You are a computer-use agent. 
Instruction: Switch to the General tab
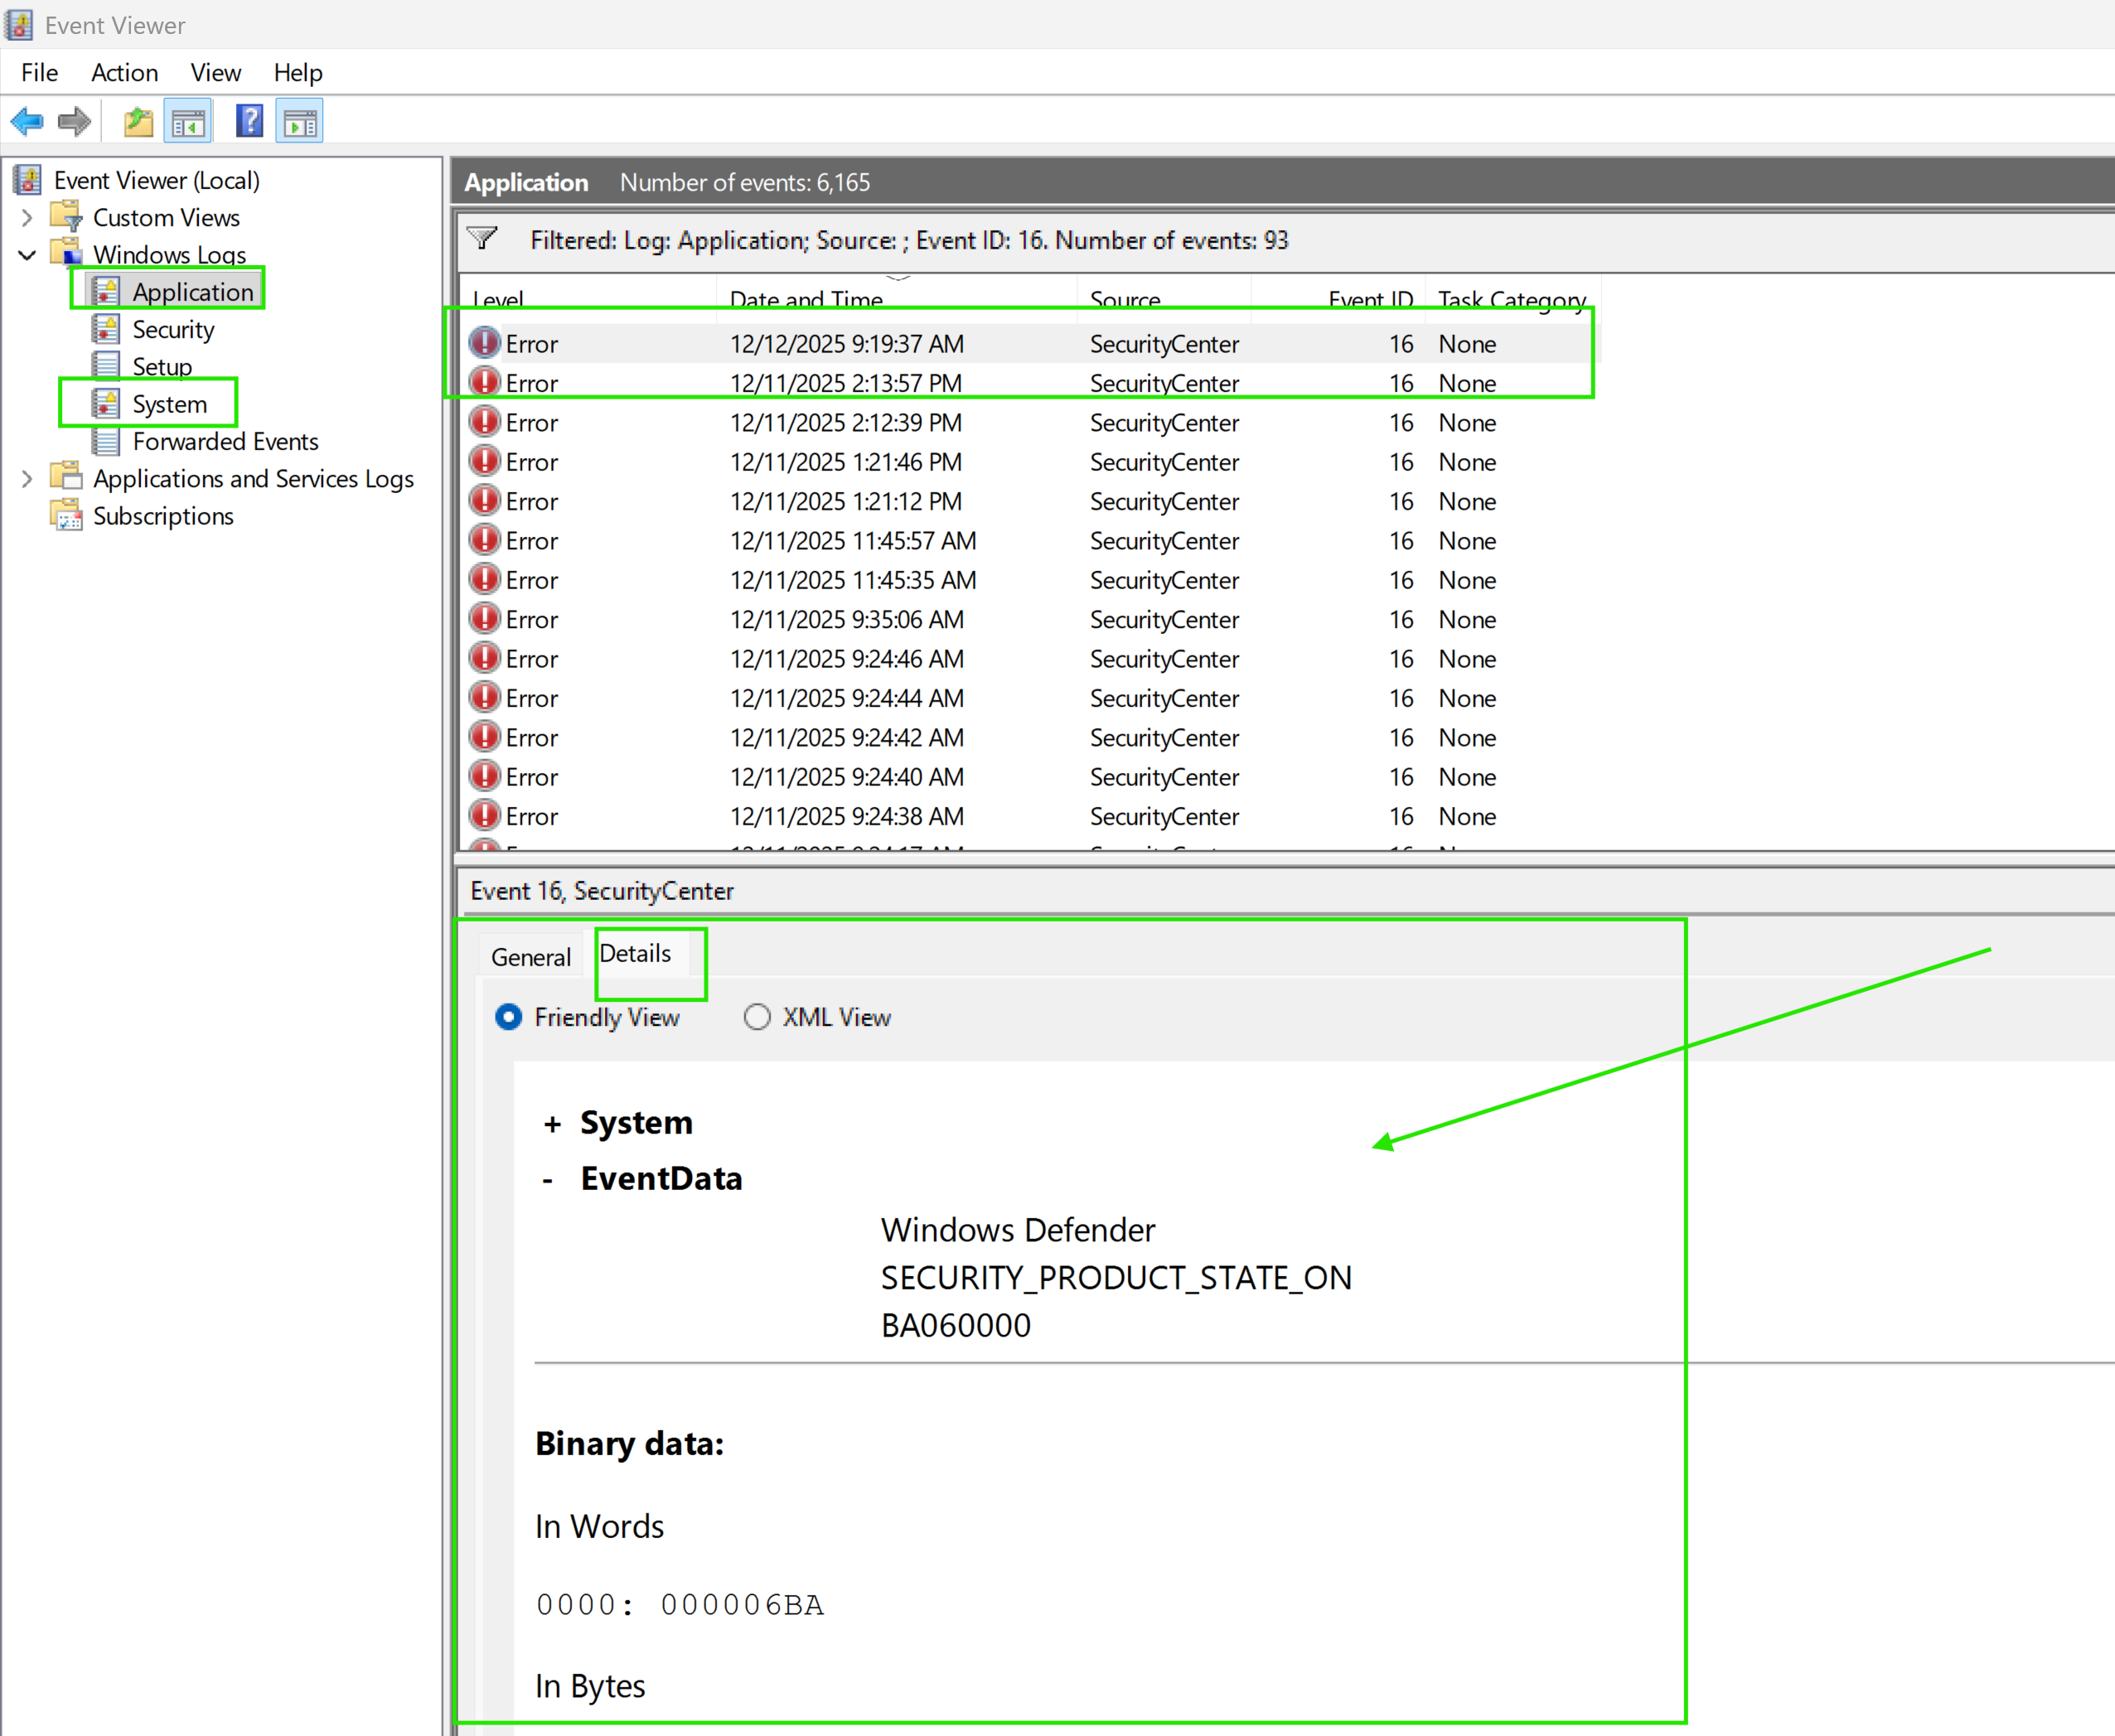coord(530,957)
